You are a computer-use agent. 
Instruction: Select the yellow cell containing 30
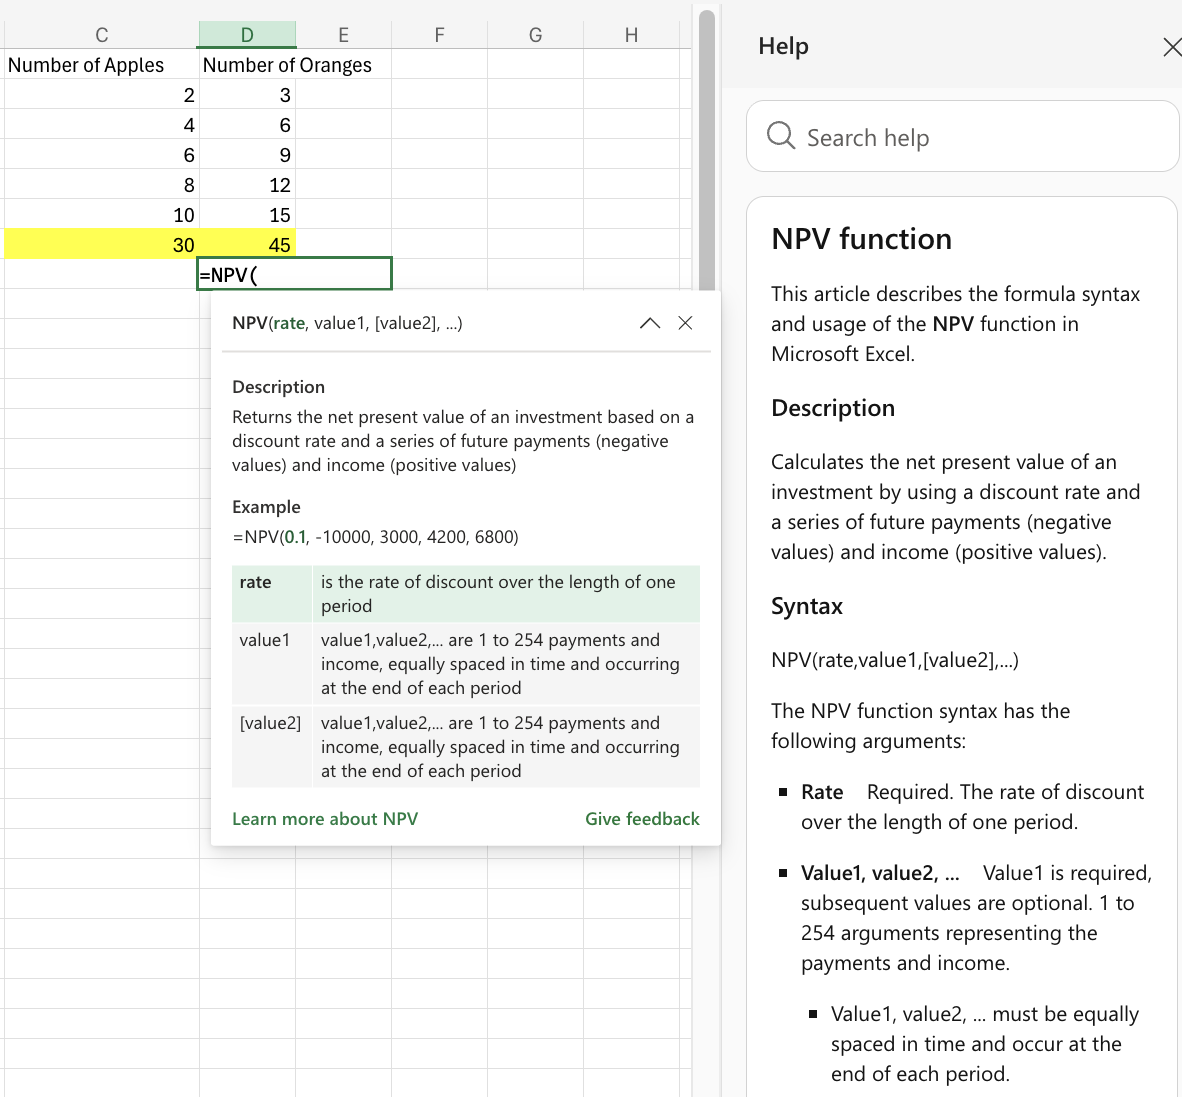100,244
